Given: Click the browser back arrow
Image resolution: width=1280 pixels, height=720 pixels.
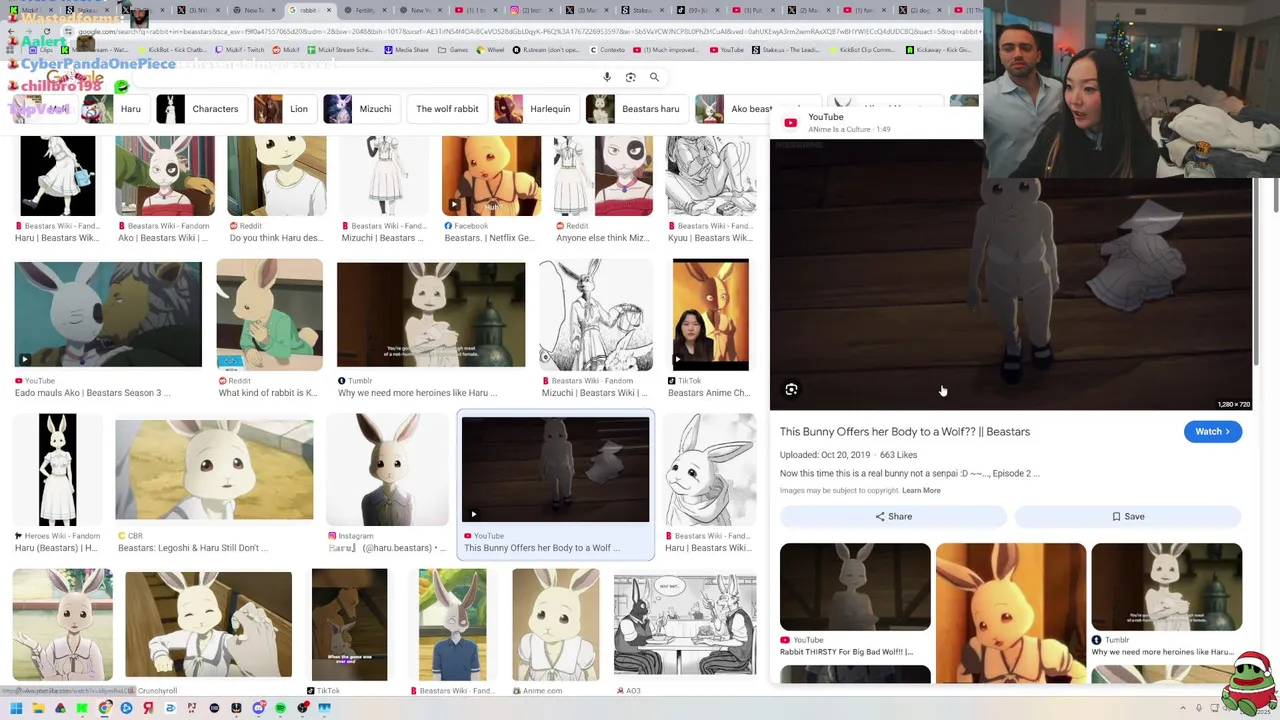Looking at the screenshot, I should pos(10,31).
